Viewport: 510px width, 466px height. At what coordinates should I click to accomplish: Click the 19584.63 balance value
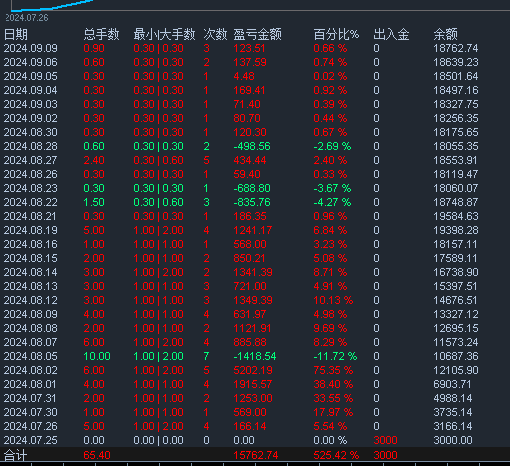[x=456, y=216]
